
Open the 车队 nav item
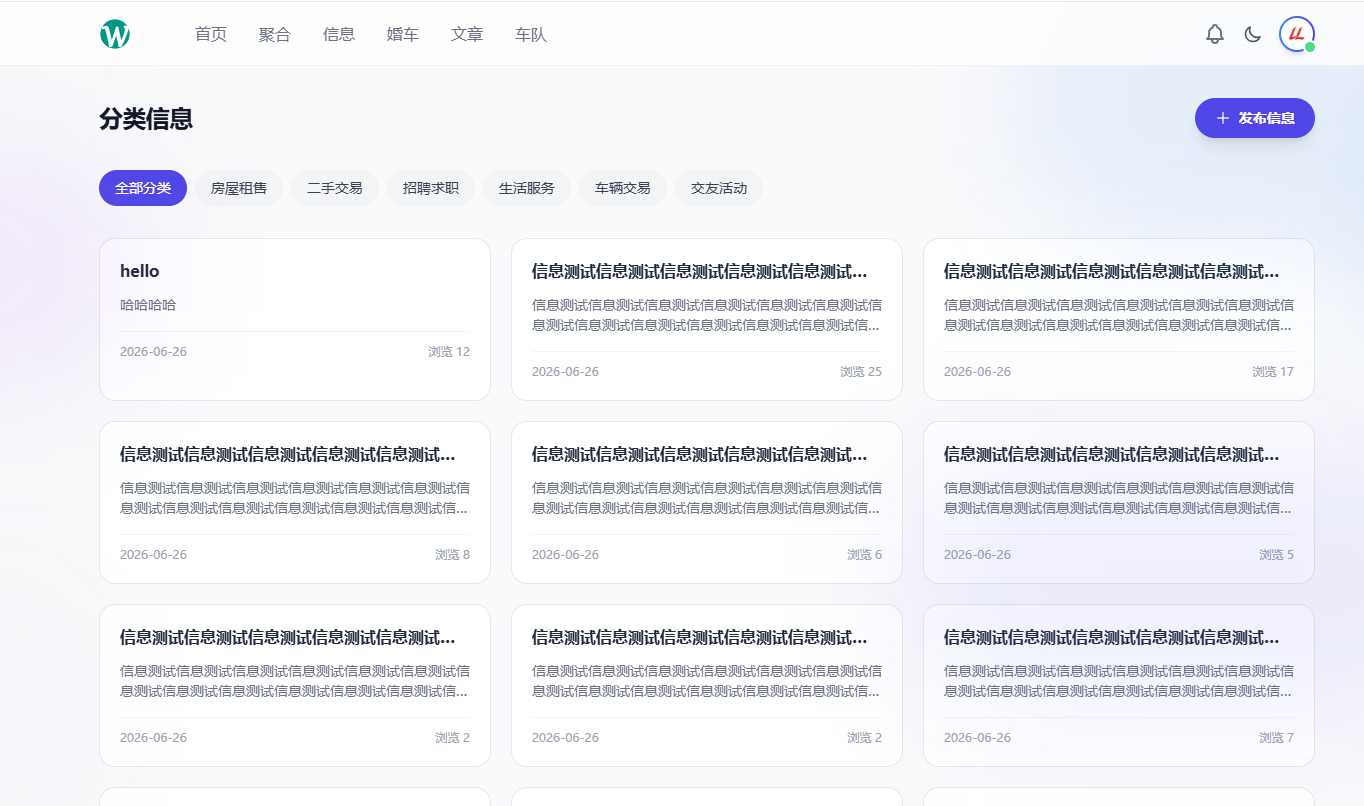(x=531, y=34)
